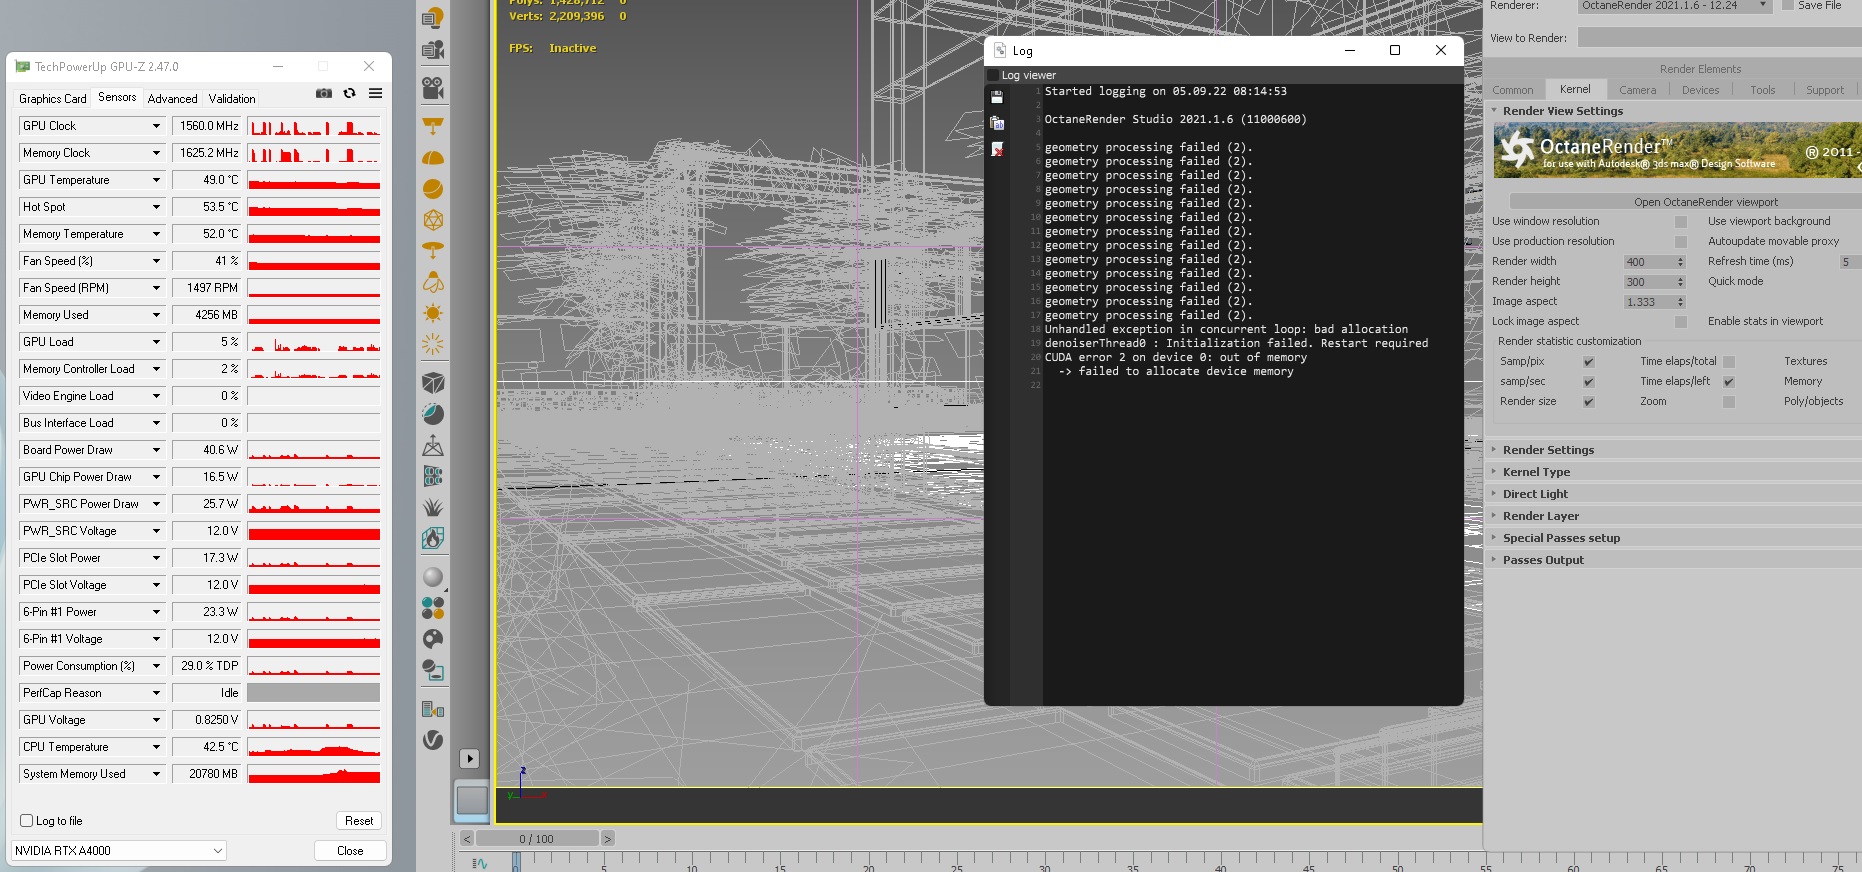This screenshot has height=872, width=1862.
Task: Click the GPU-Z screenshot camera icon
Action: pyautogui.click(x=324, y=93)
